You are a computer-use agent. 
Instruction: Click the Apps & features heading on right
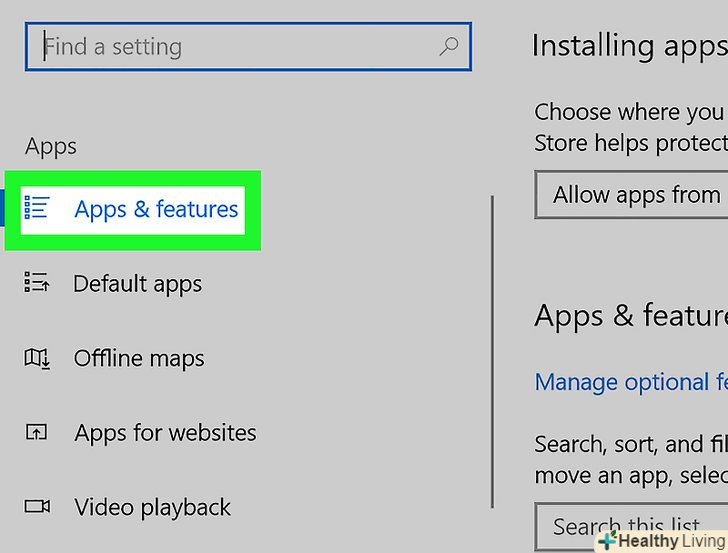[x=630, y=315]
